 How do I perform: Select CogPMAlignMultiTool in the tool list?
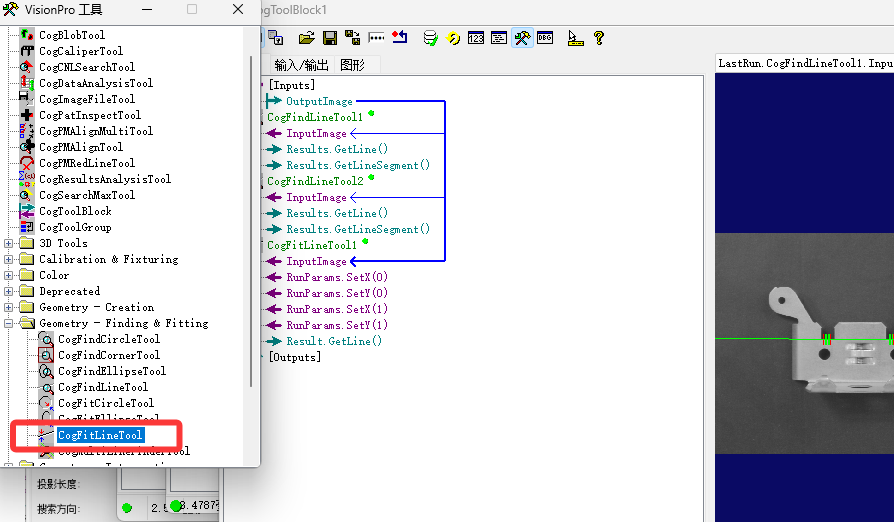point(96,131)
